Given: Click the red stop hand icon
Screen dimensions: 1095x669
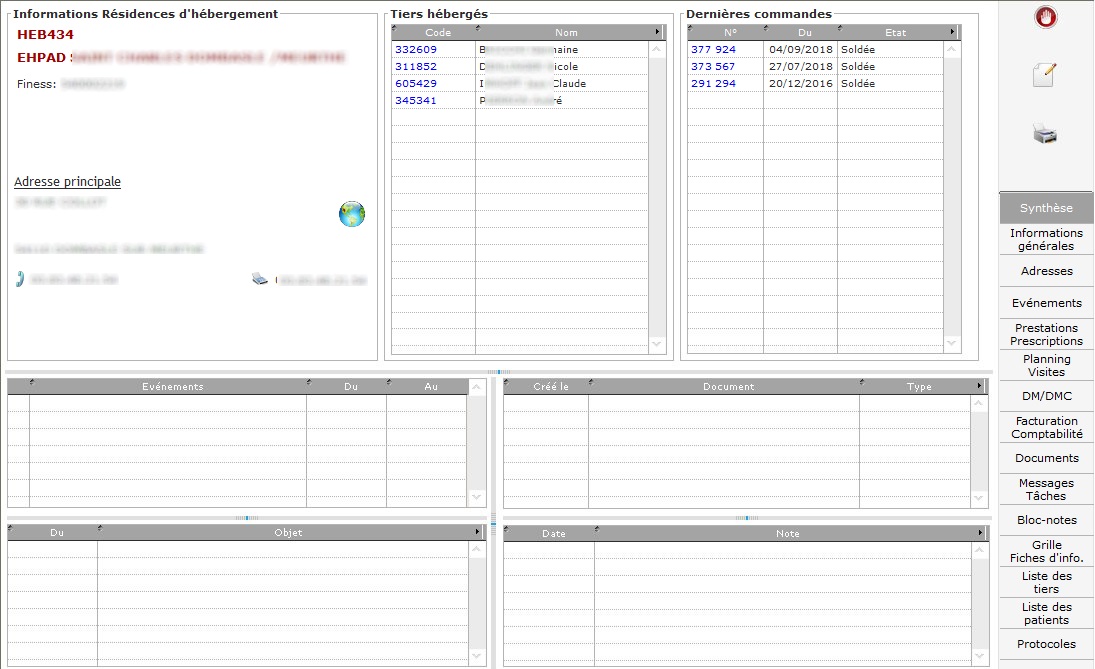Looking at the screenshot, I should click(1045, 17).
